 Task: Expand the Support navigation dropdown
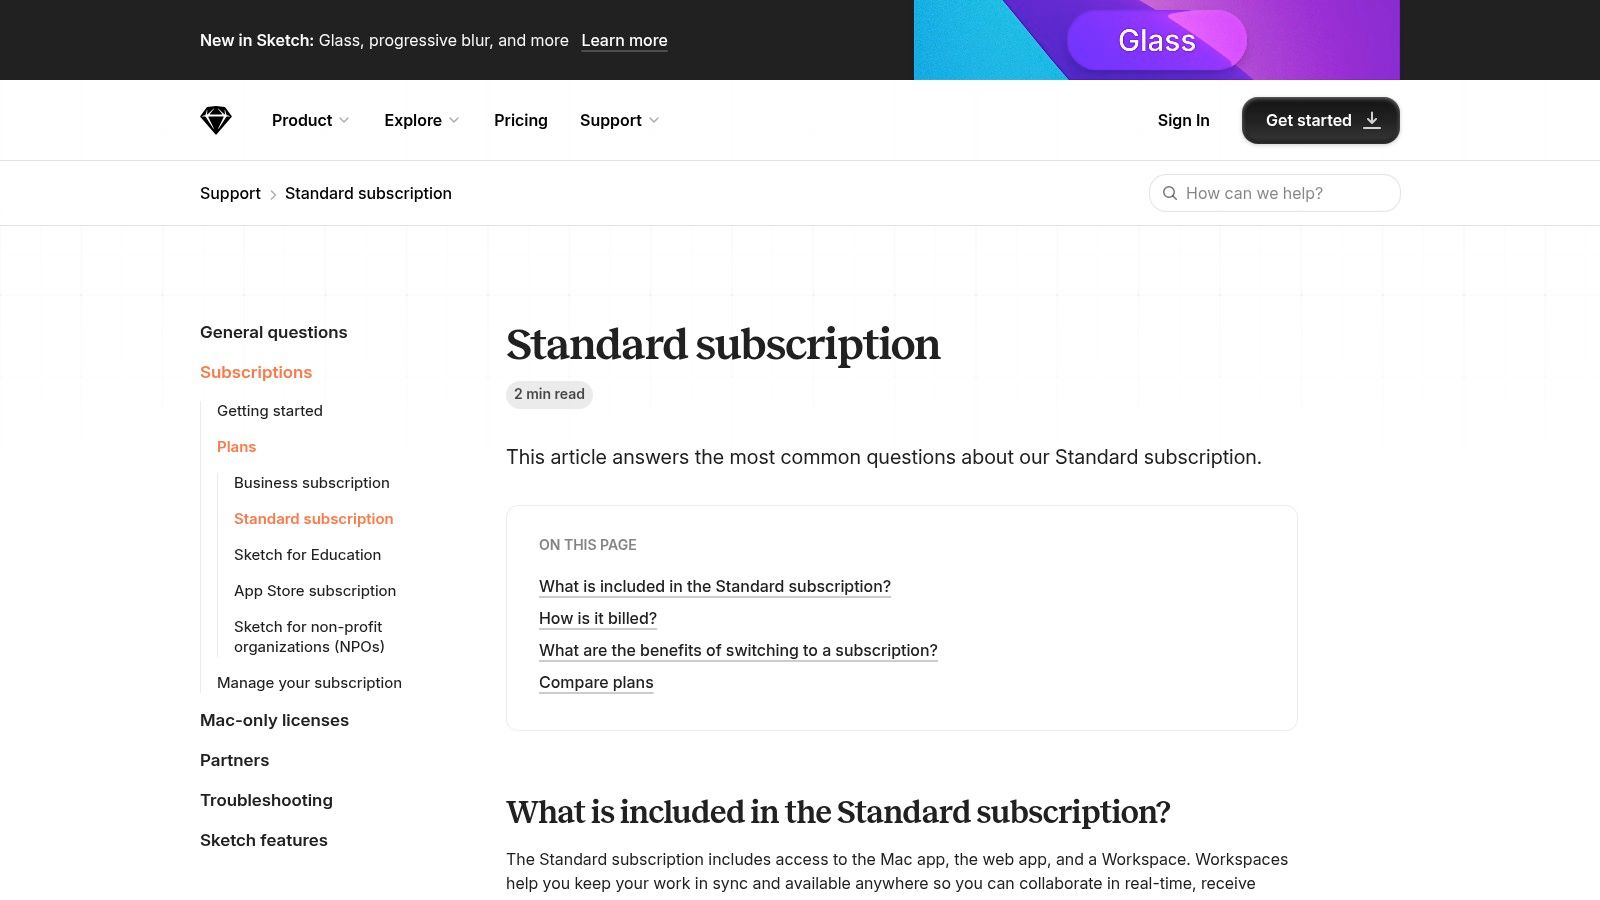click(x=619, y=120)
